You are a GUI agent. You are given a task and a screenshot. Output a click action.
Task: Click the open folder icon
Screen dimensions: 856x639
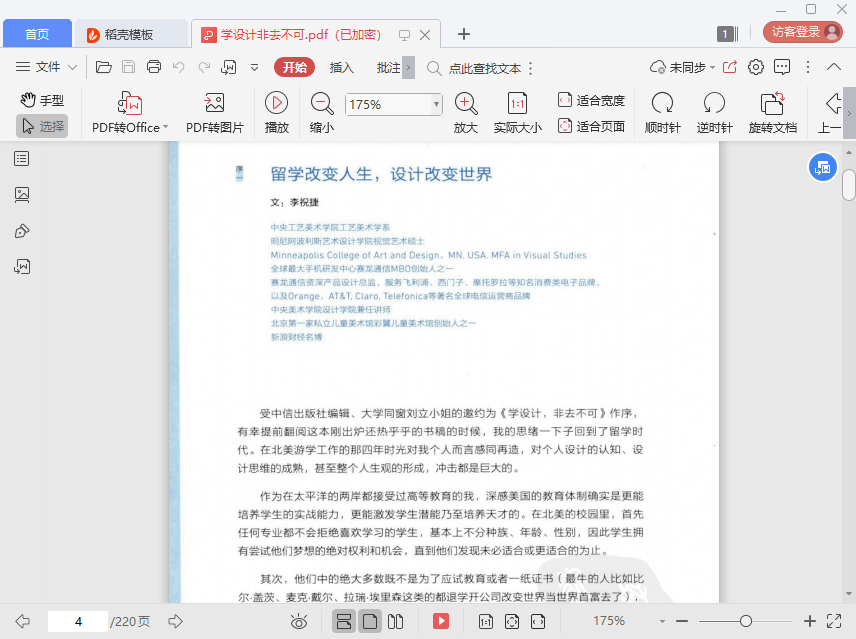[103, 67]
